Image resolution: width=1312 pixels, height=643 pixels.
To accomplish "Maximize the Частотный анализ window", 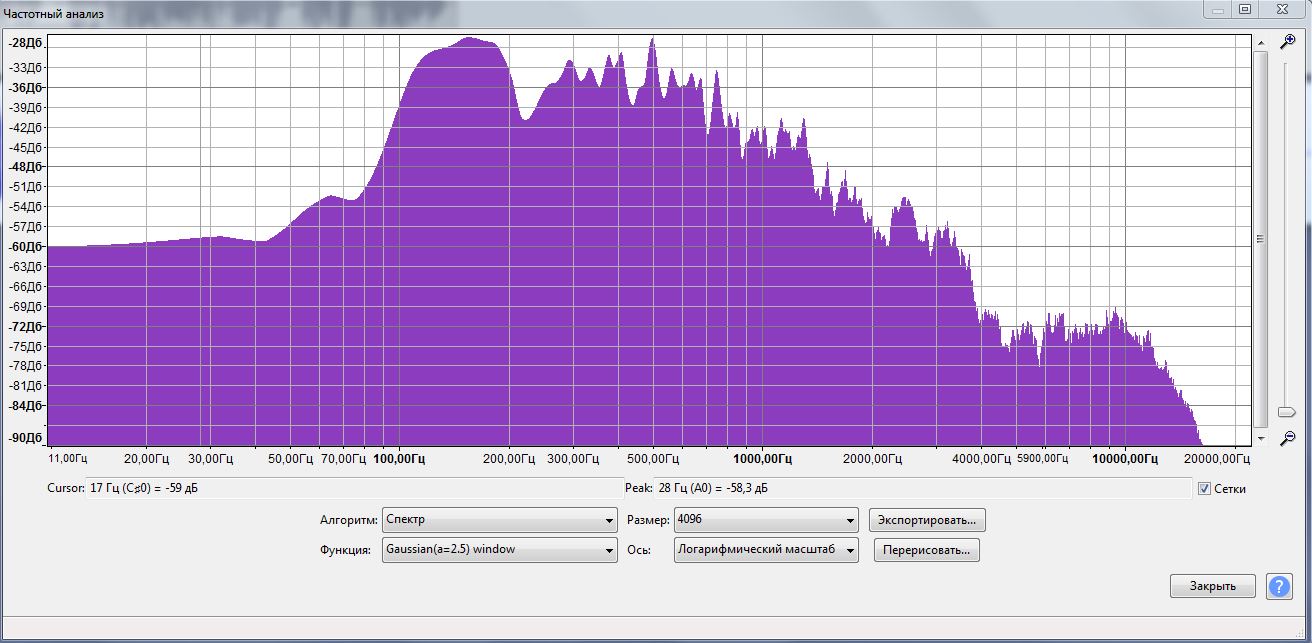I will click(1245, 9).
